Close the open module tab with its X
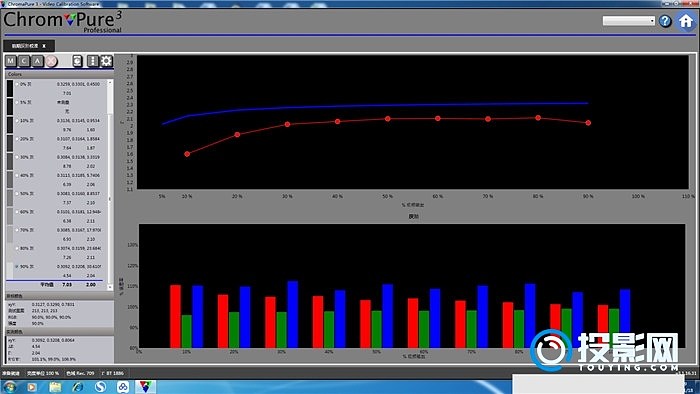This screenshot has width=700, height=394. coord(44,46)
